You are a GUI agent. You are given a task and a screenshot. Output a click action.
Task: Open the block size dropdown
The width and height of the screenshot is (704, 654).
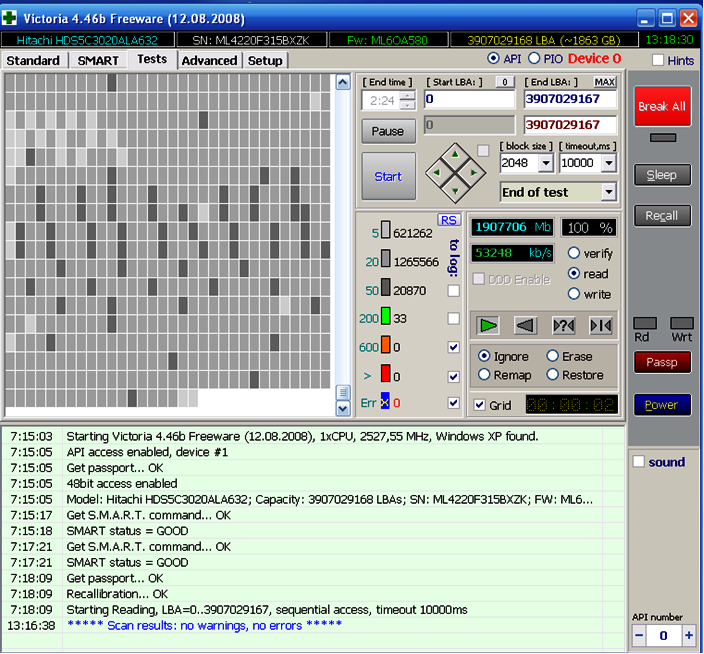(545, 163)
